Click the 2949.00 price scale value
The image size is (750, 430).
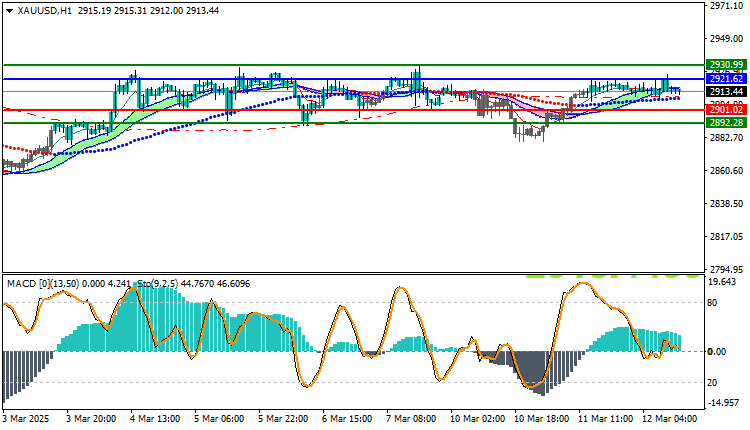tap(727, 38)
